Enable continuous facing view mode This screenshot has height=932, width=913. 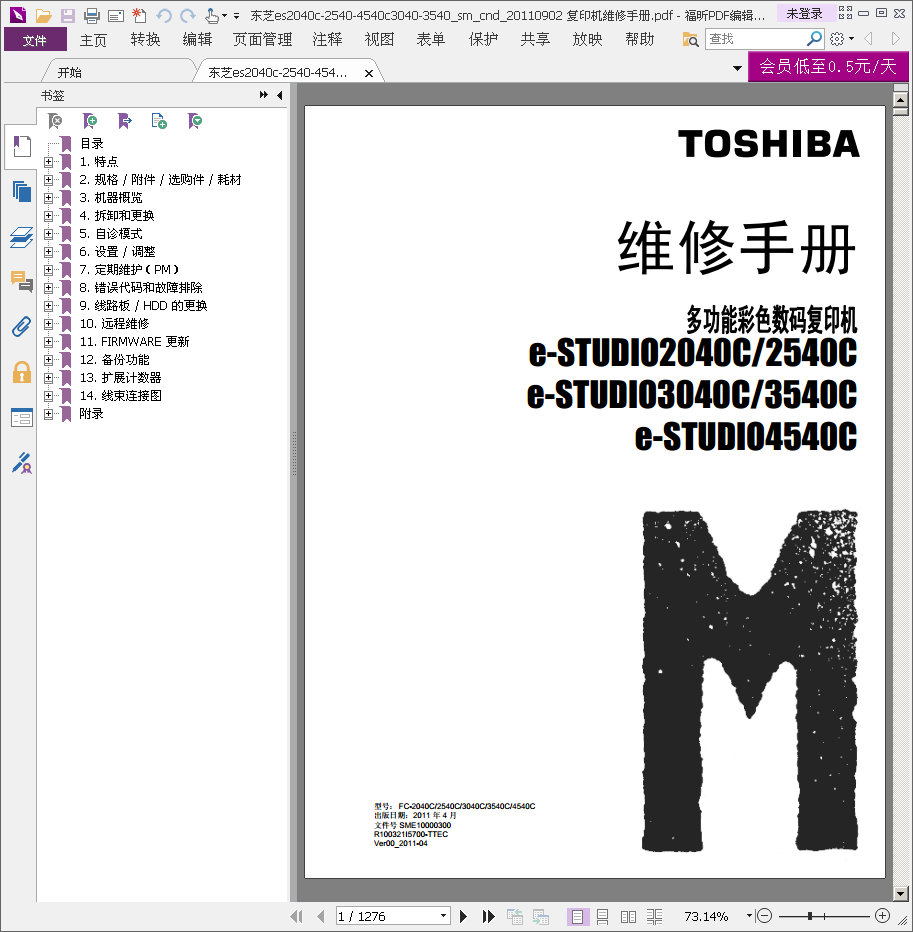click(x=654, y=917)
